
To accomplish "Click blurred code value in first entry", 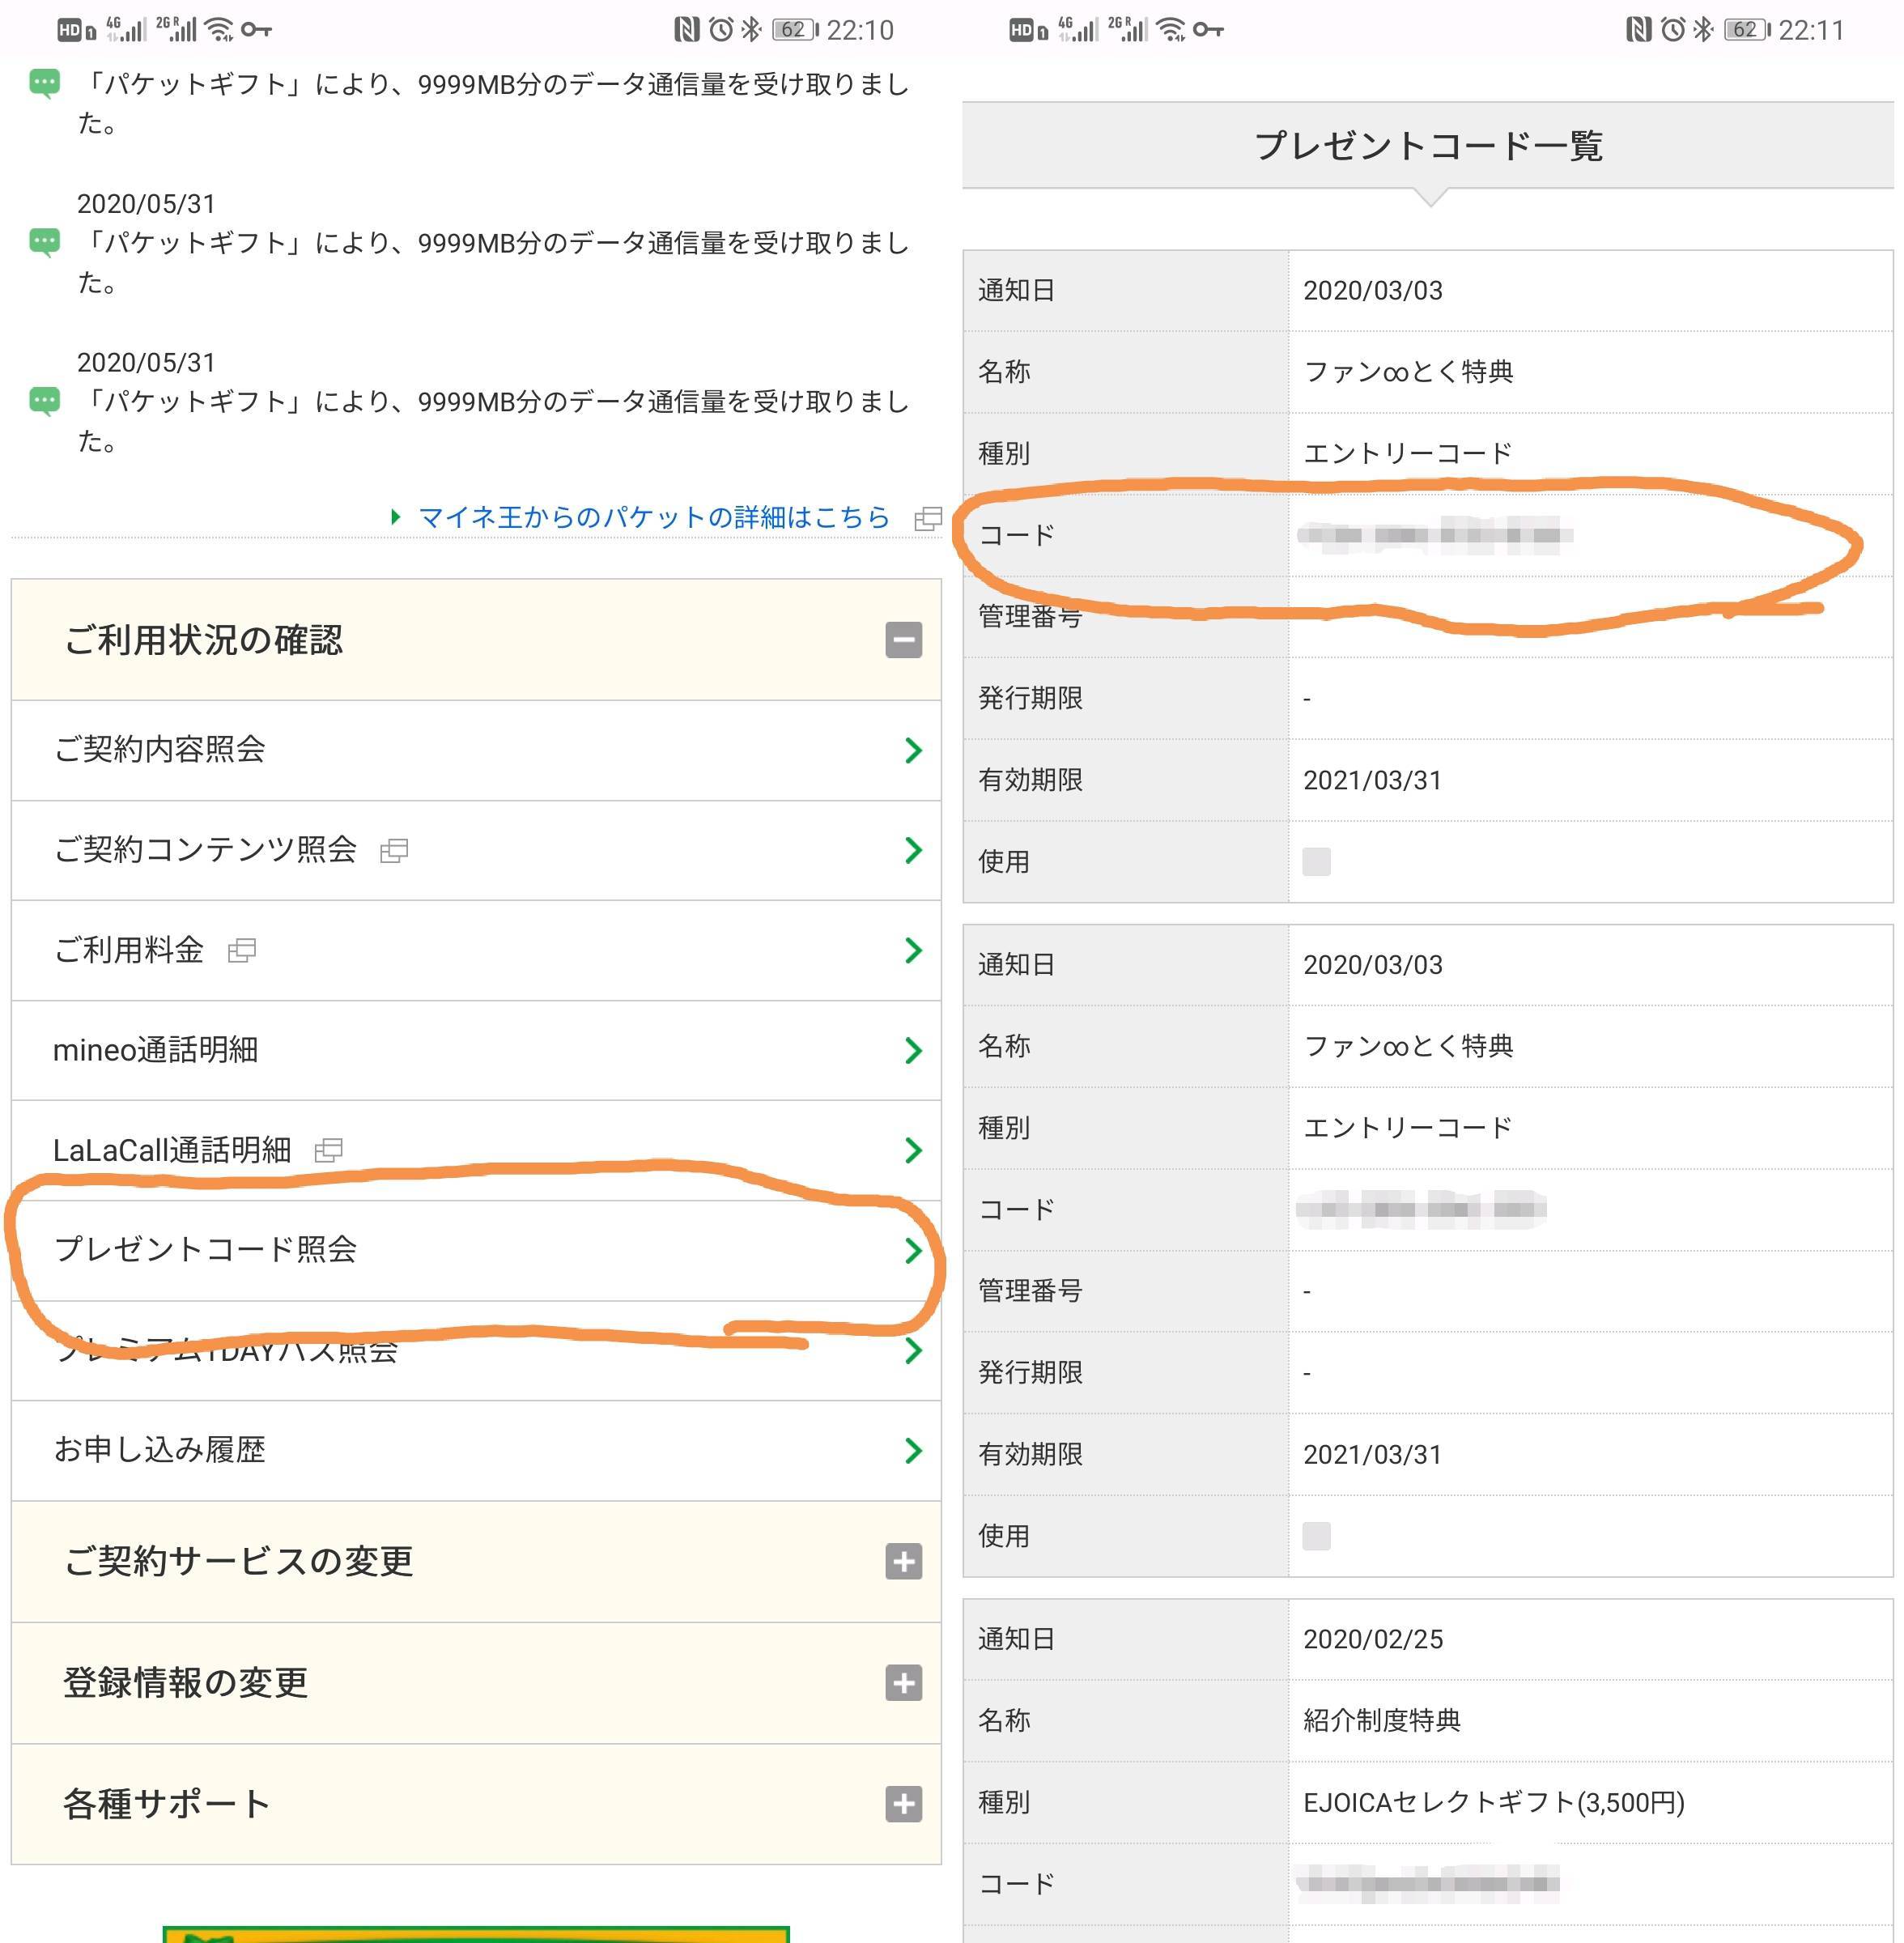I will click(x=1434, y=535).
